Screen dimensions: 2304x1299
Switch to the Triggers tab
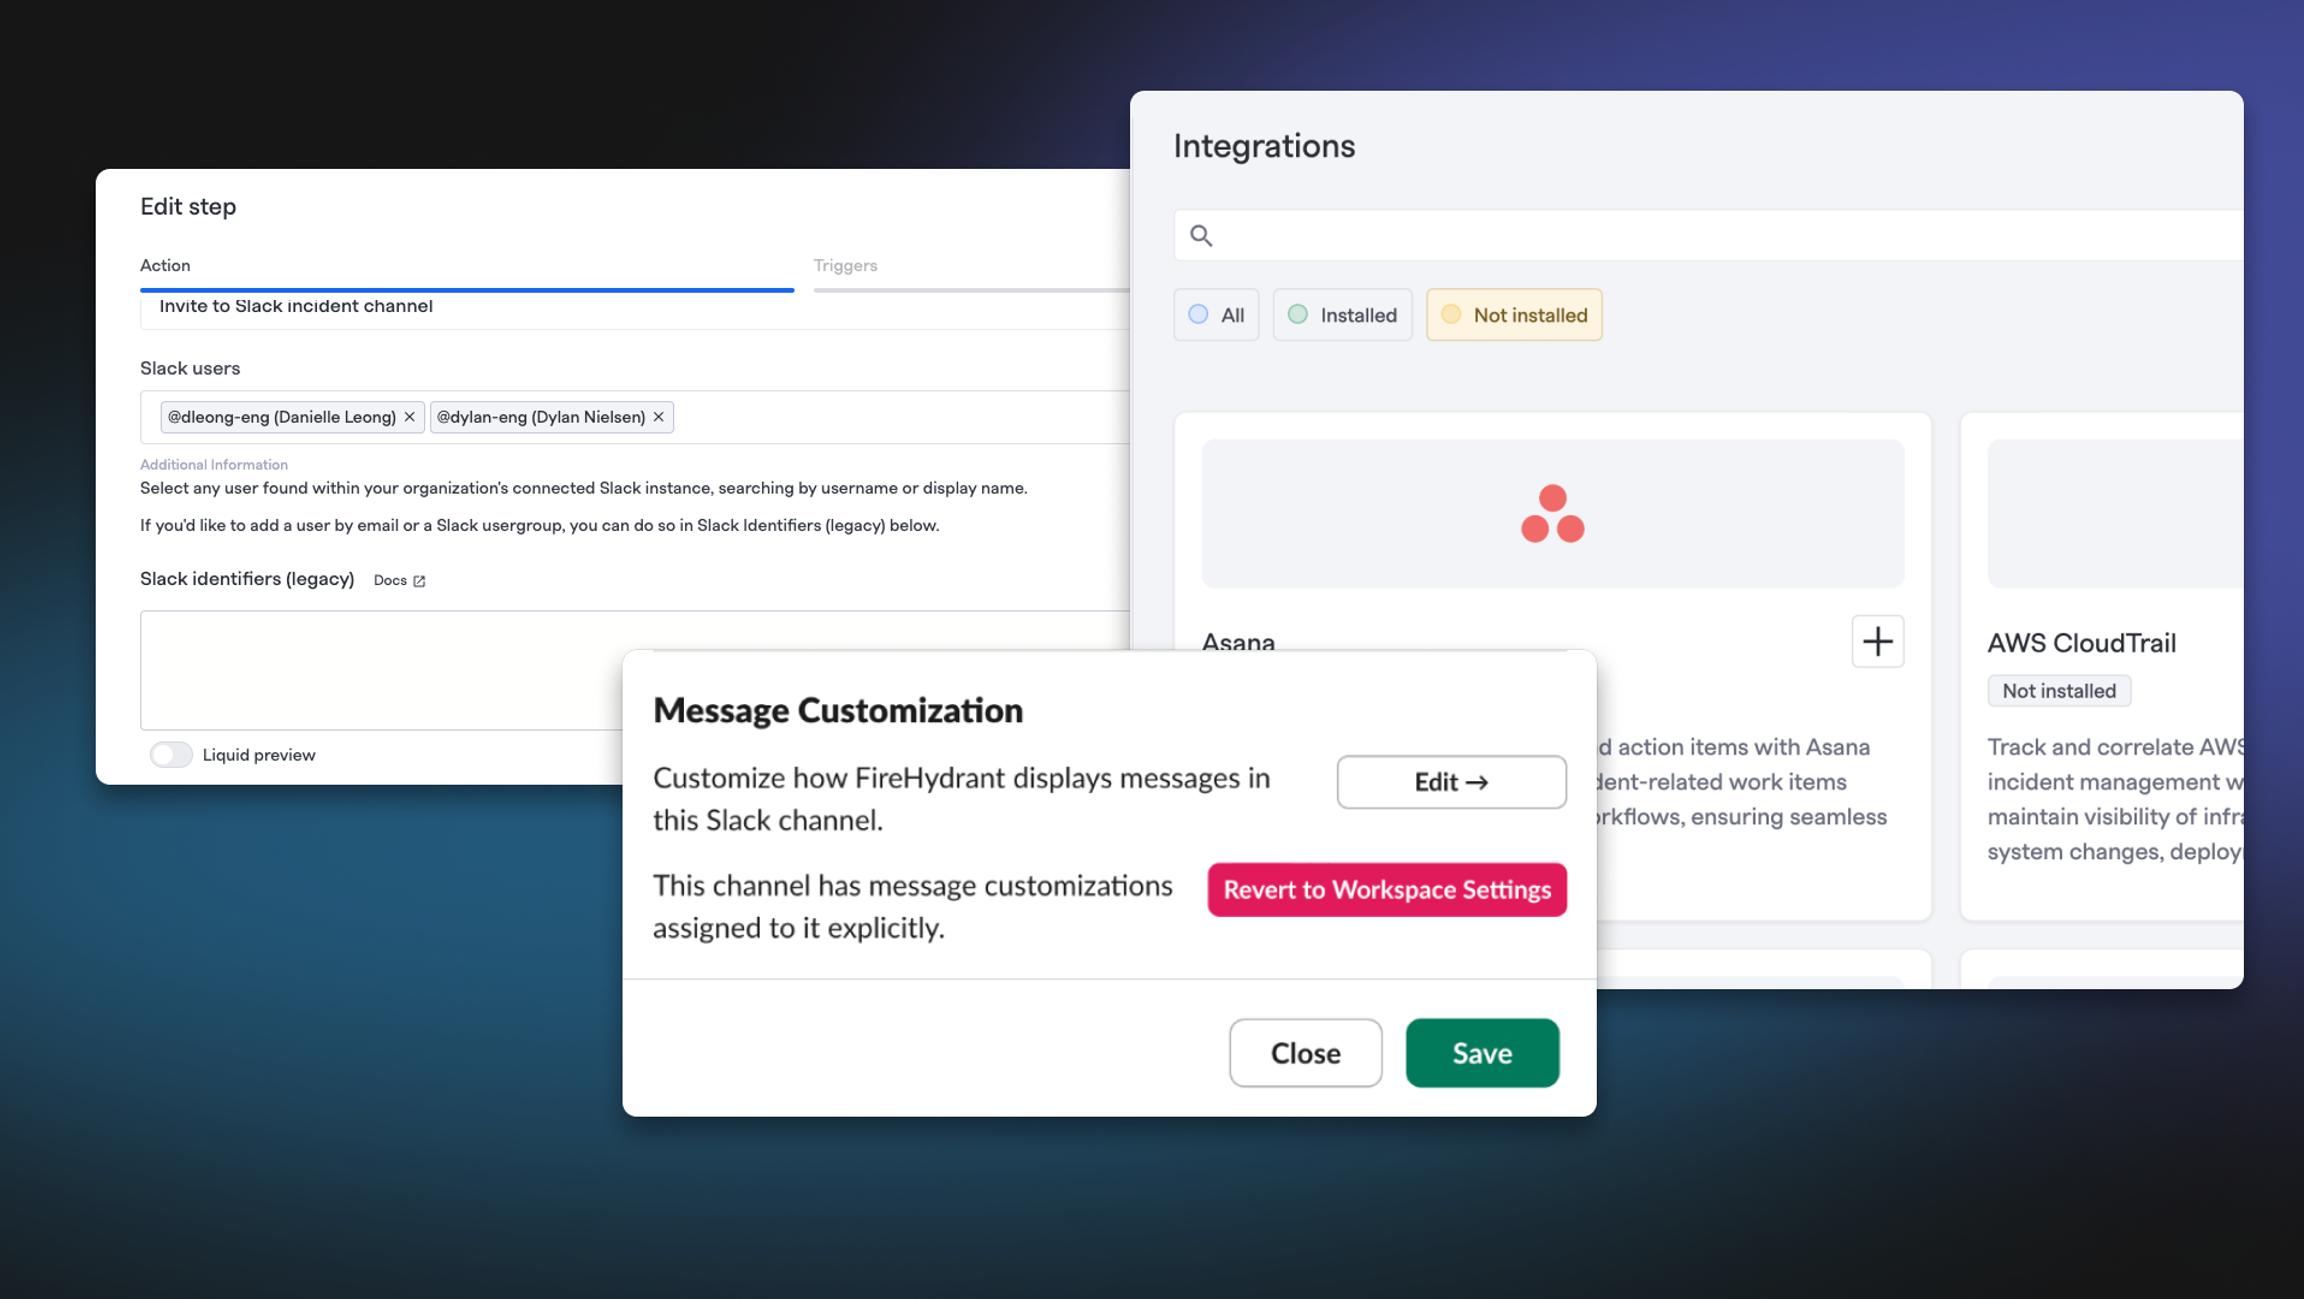845,265
